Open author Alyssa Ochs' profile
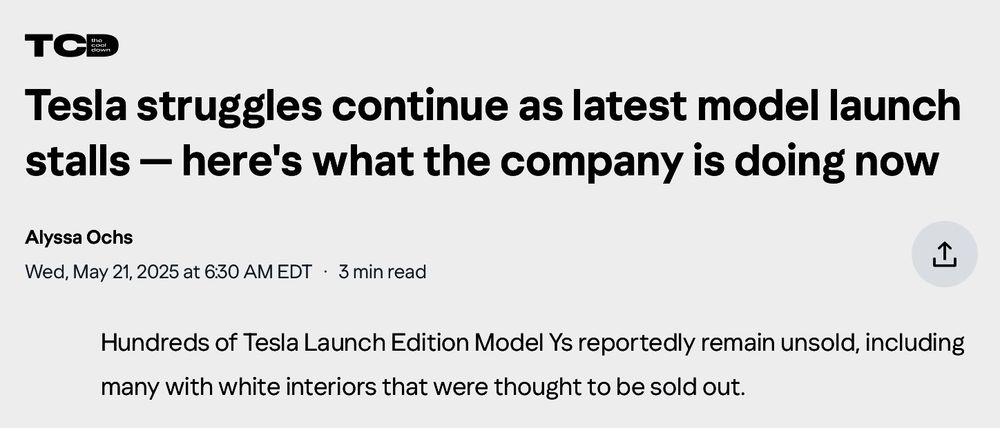 78,237
